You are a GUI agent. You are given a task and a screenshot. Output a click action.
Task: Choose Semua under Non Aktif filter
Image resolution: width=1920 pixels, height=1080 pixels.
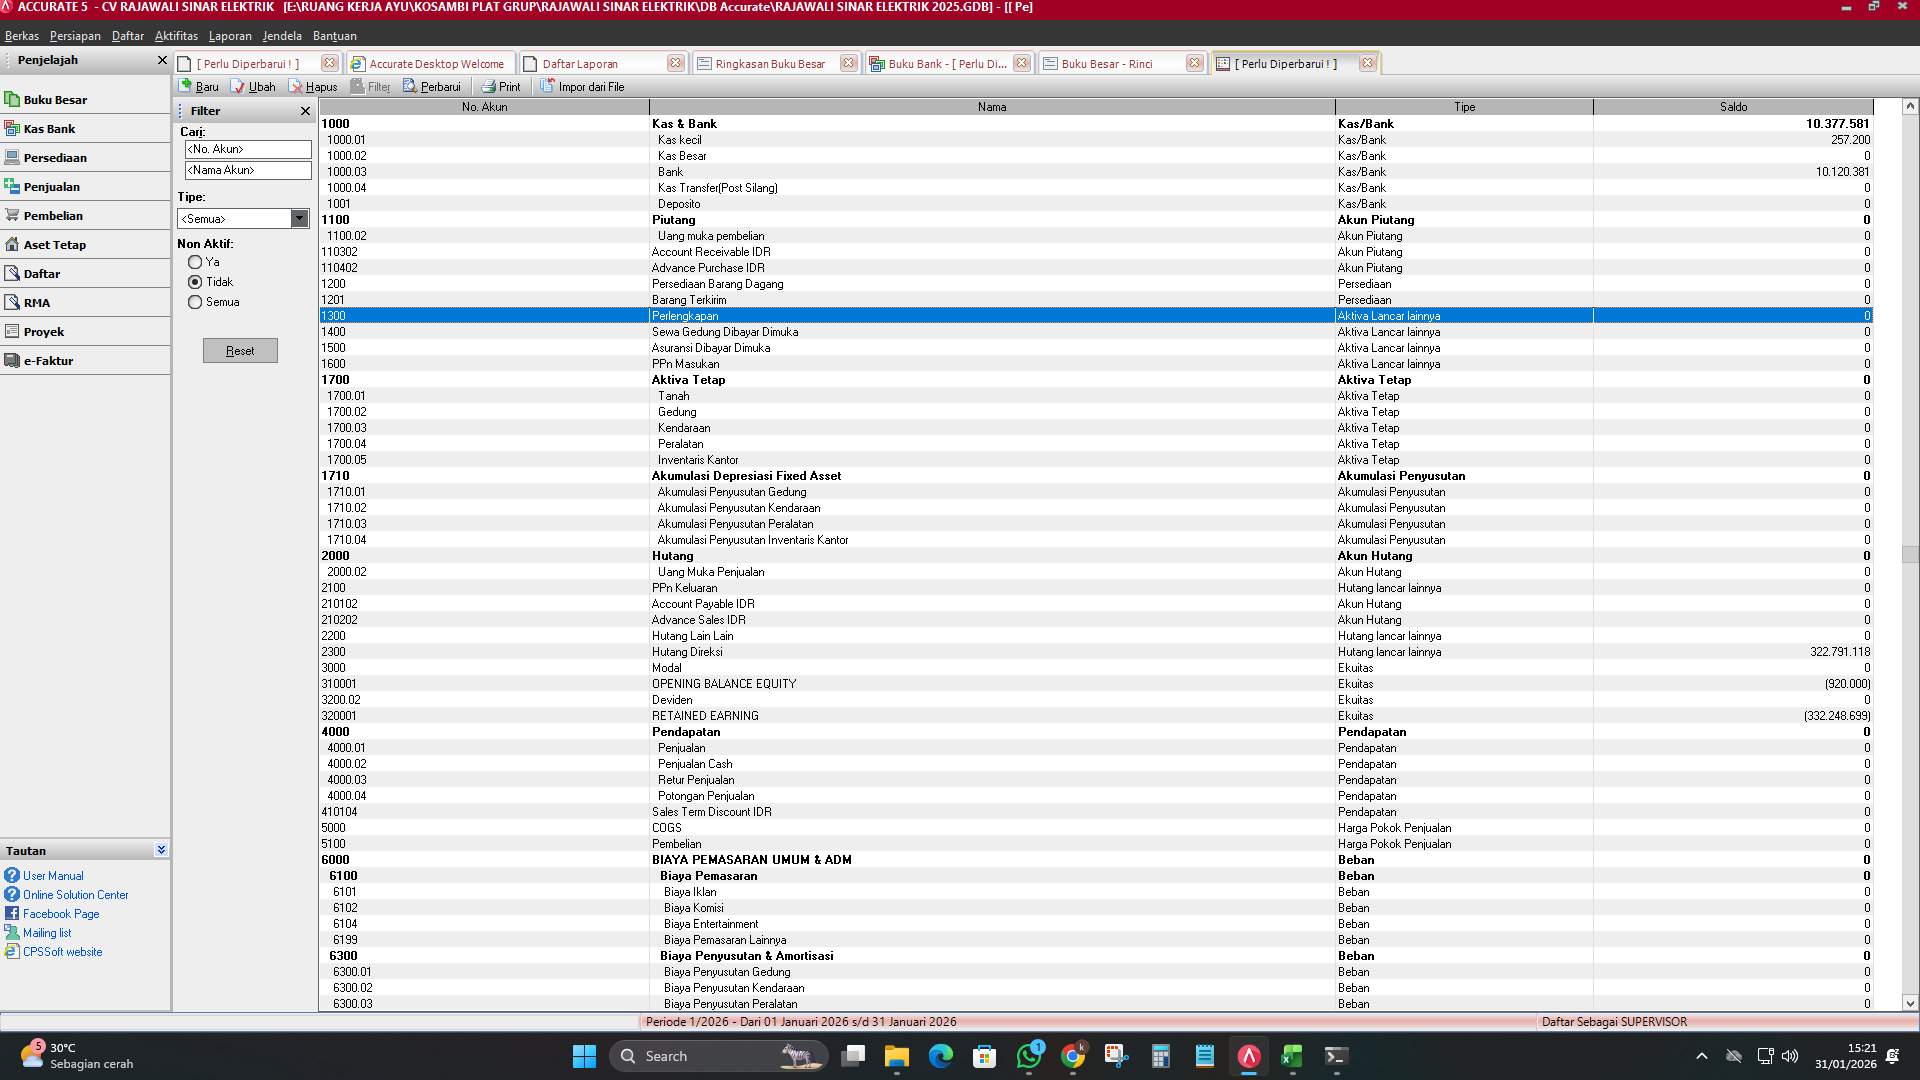click(x=196, y=302)
